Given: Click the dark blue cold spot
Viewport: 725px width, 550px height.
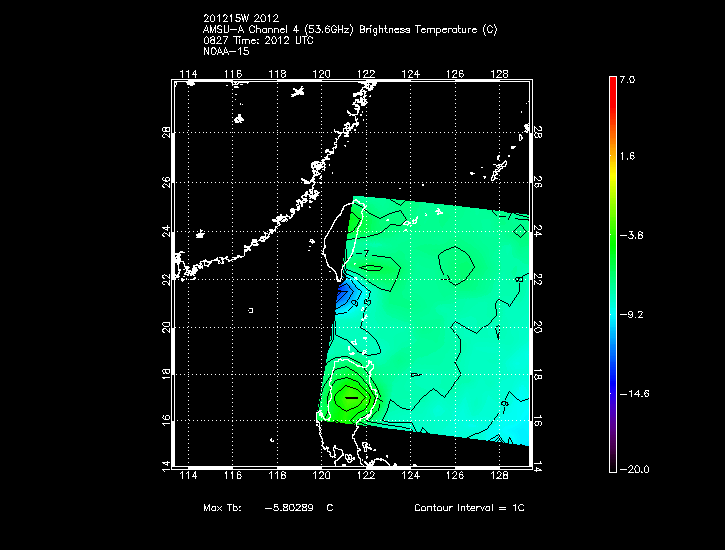Looking at the screenshot, I should 347,294.
